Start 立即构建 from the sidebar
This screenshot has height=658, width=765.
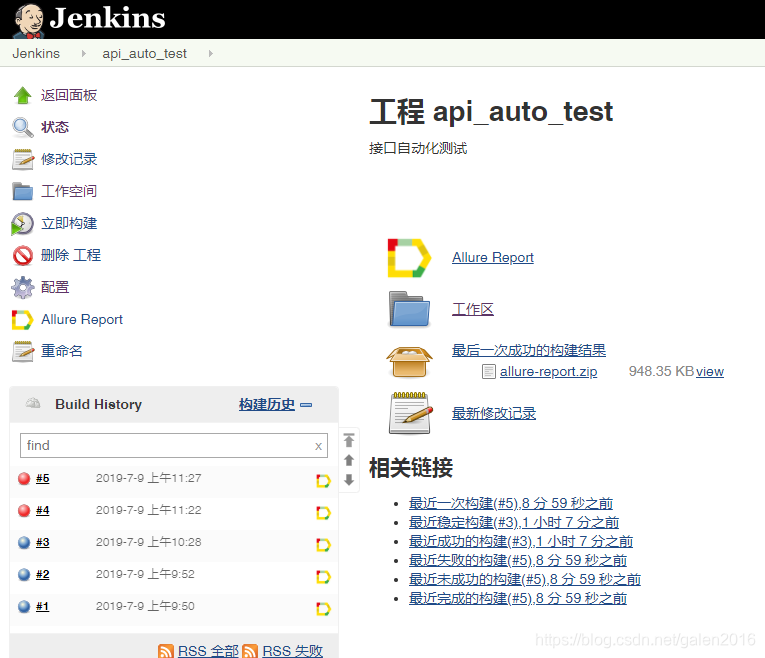(69, 223)
